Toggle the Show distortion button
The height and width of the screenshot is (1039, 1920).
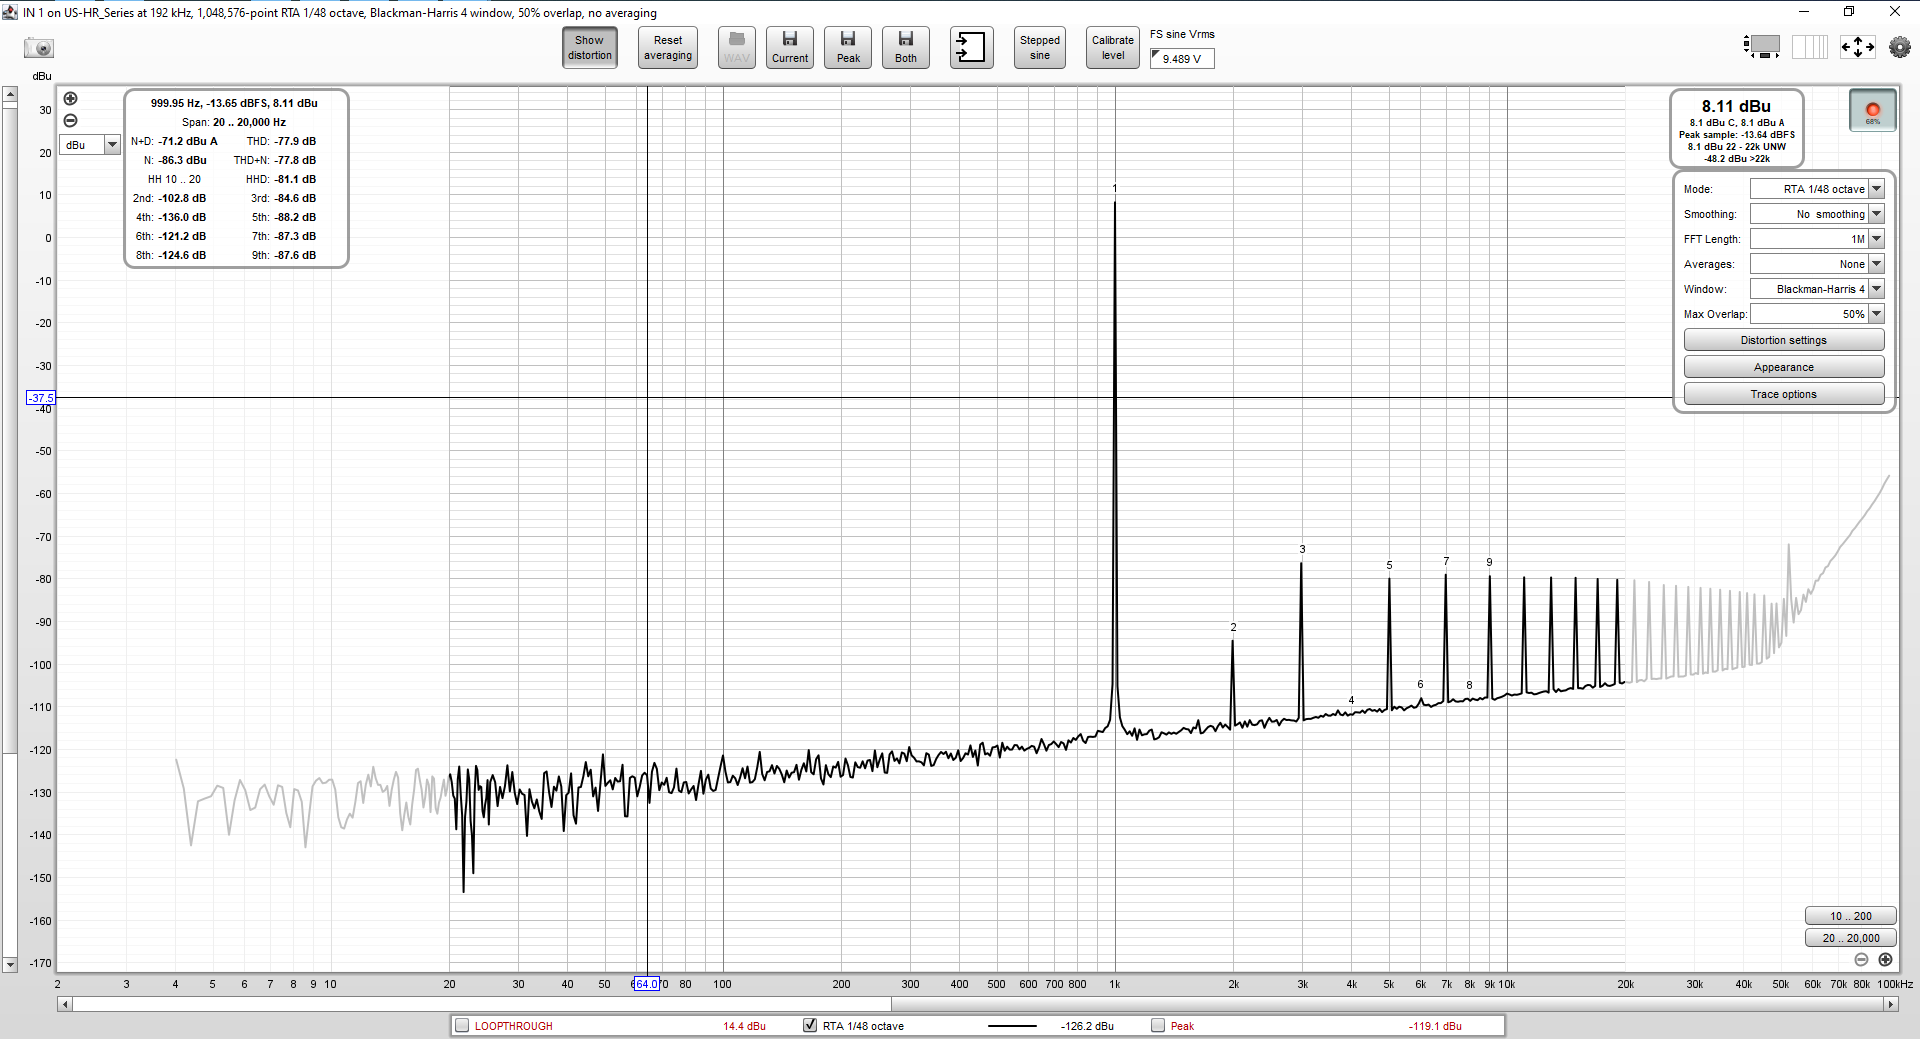(590, 47)
